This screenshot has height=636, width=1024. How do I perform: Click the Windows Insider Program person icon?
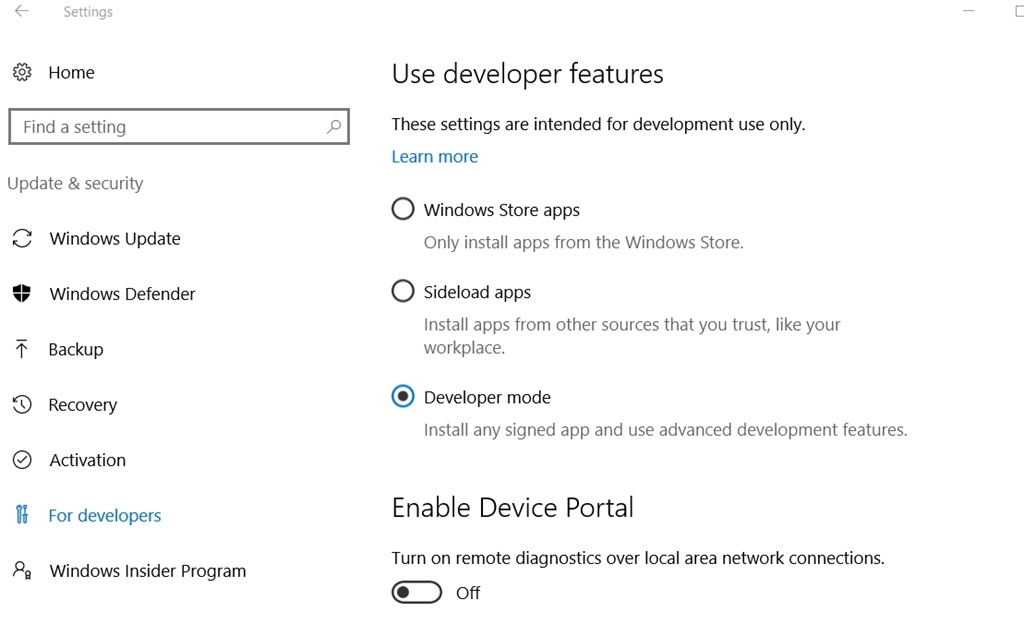[22, 571]
